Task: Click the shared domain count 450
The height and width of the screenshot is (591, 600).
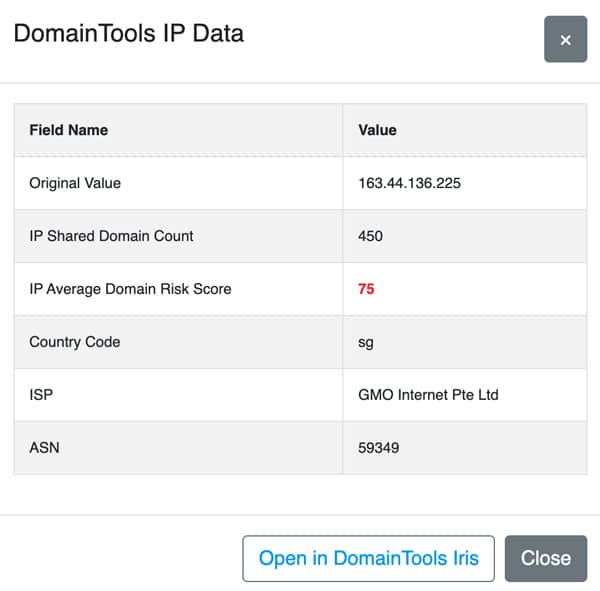Action: (x=370, y=236)
